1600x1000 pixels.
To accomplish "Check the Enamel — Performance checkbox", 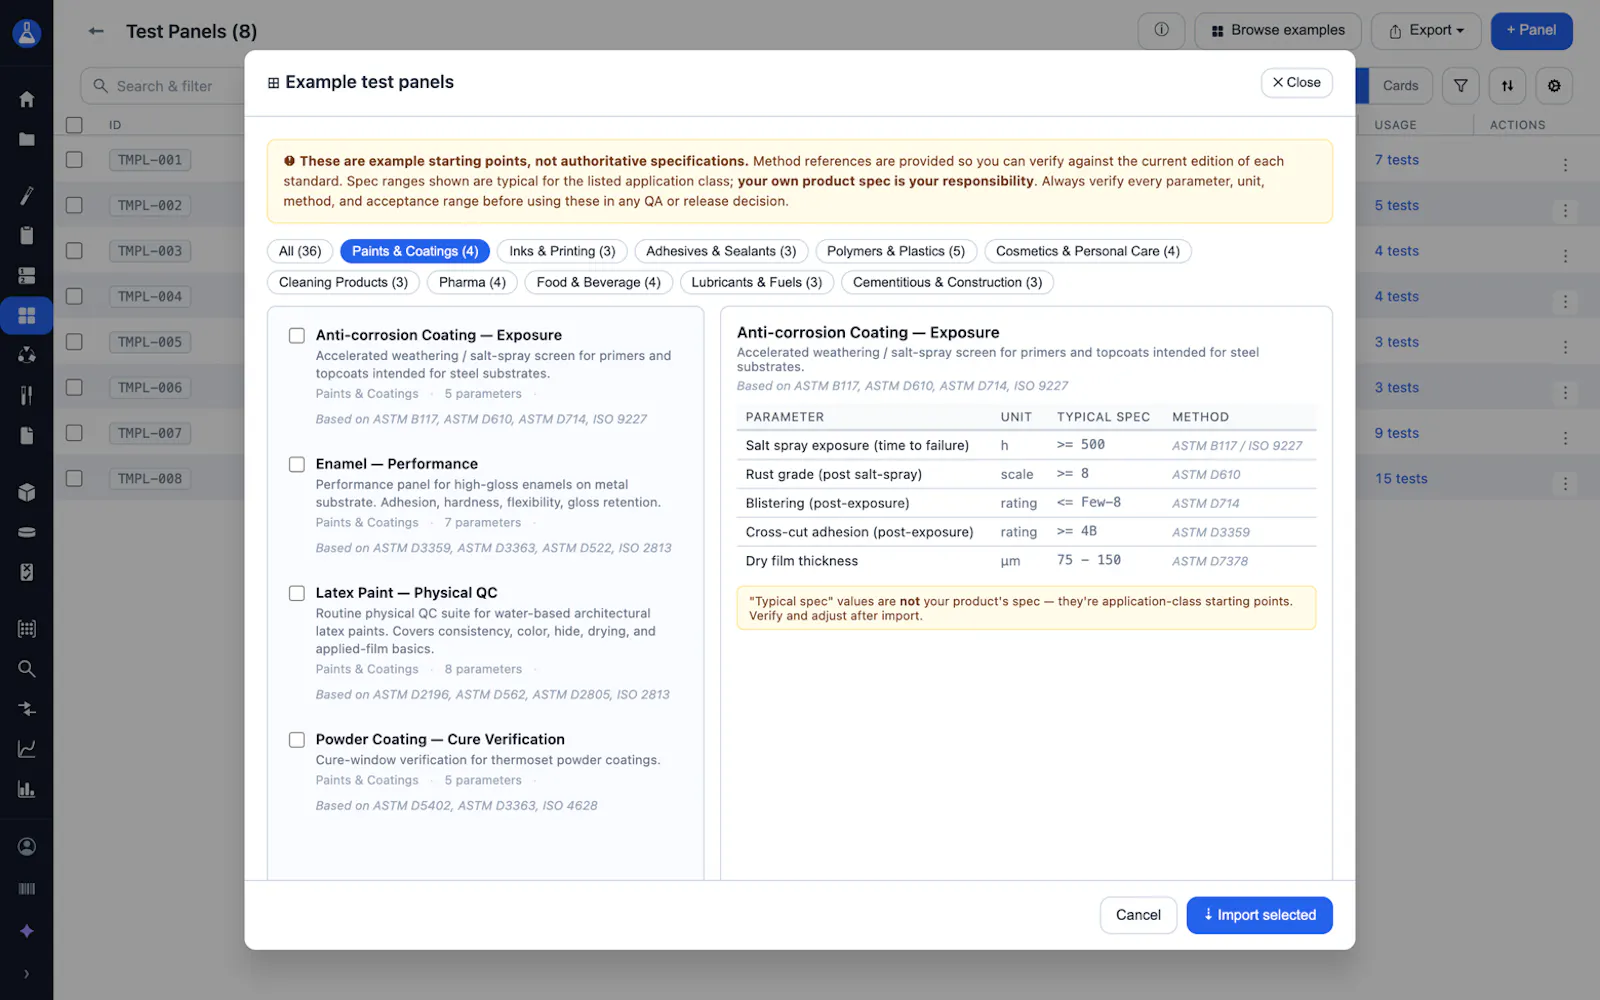I will (297, 465).
